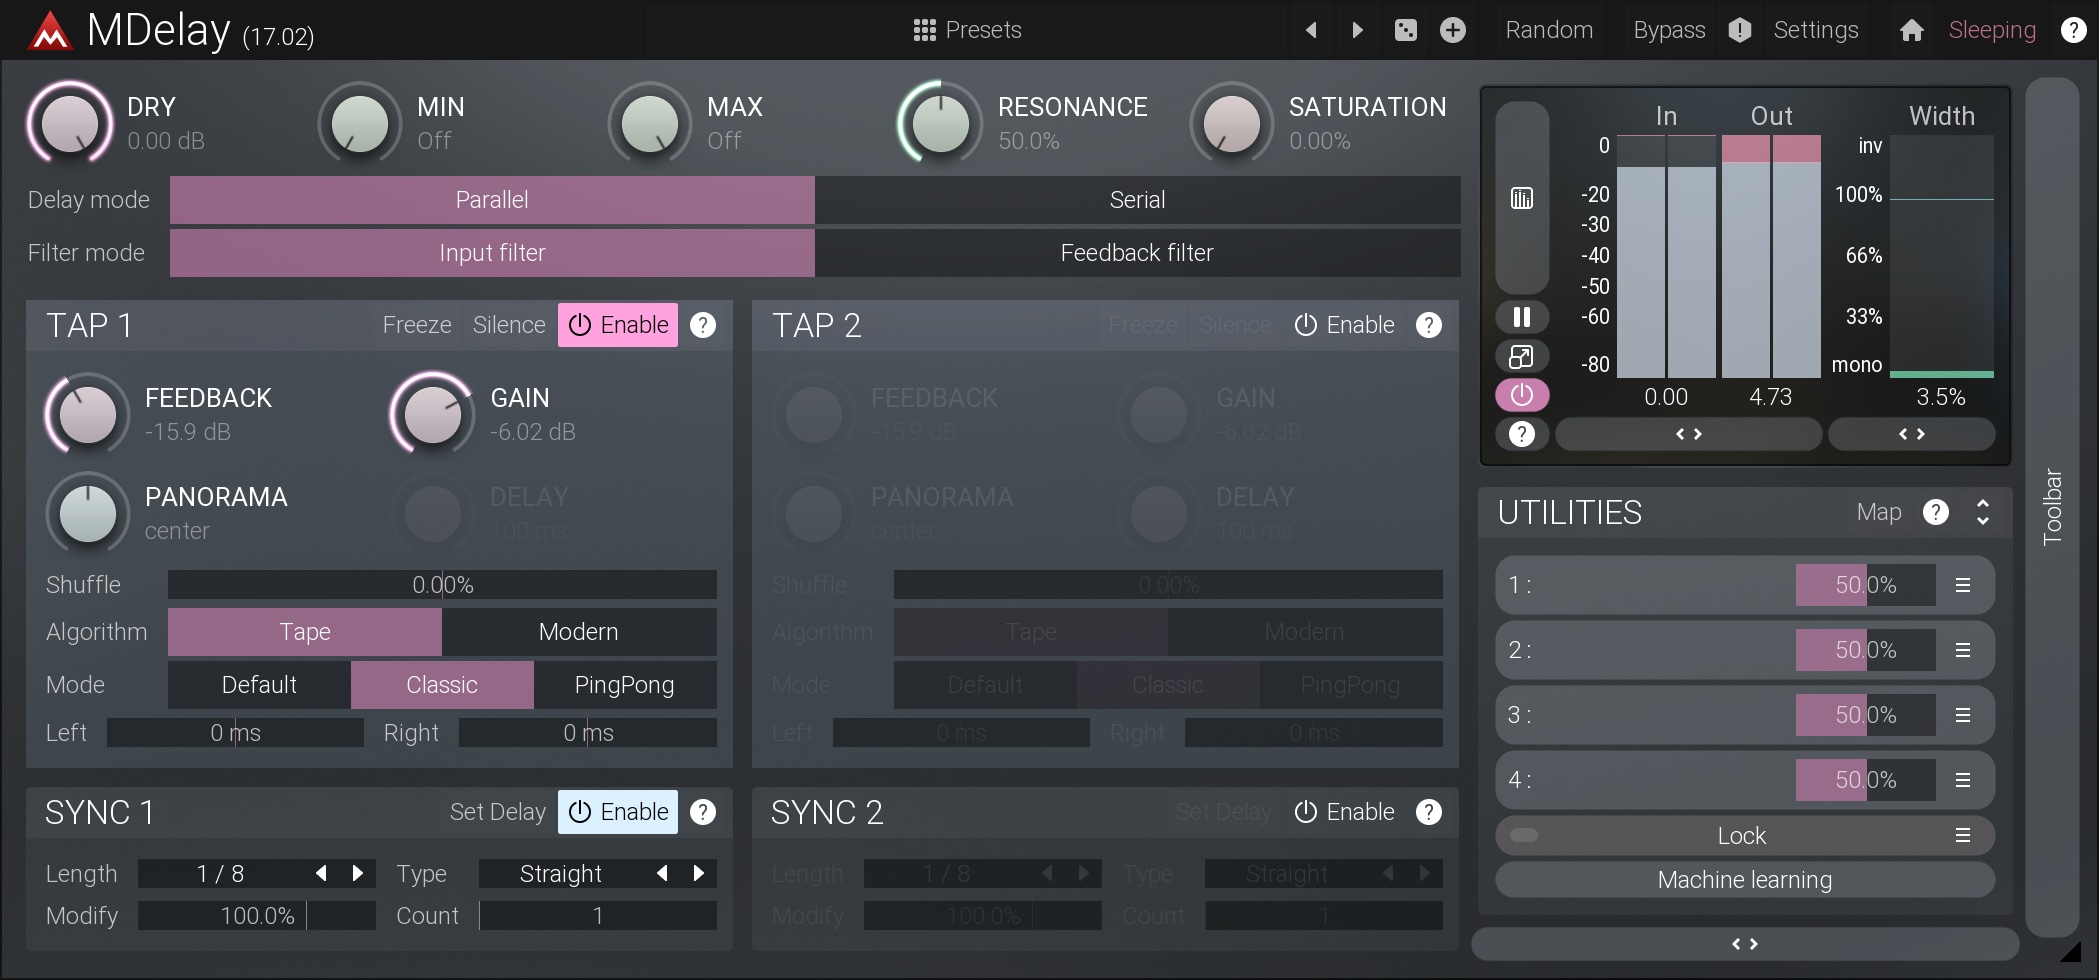Open the Tap 1 help icon

[703, 325]
